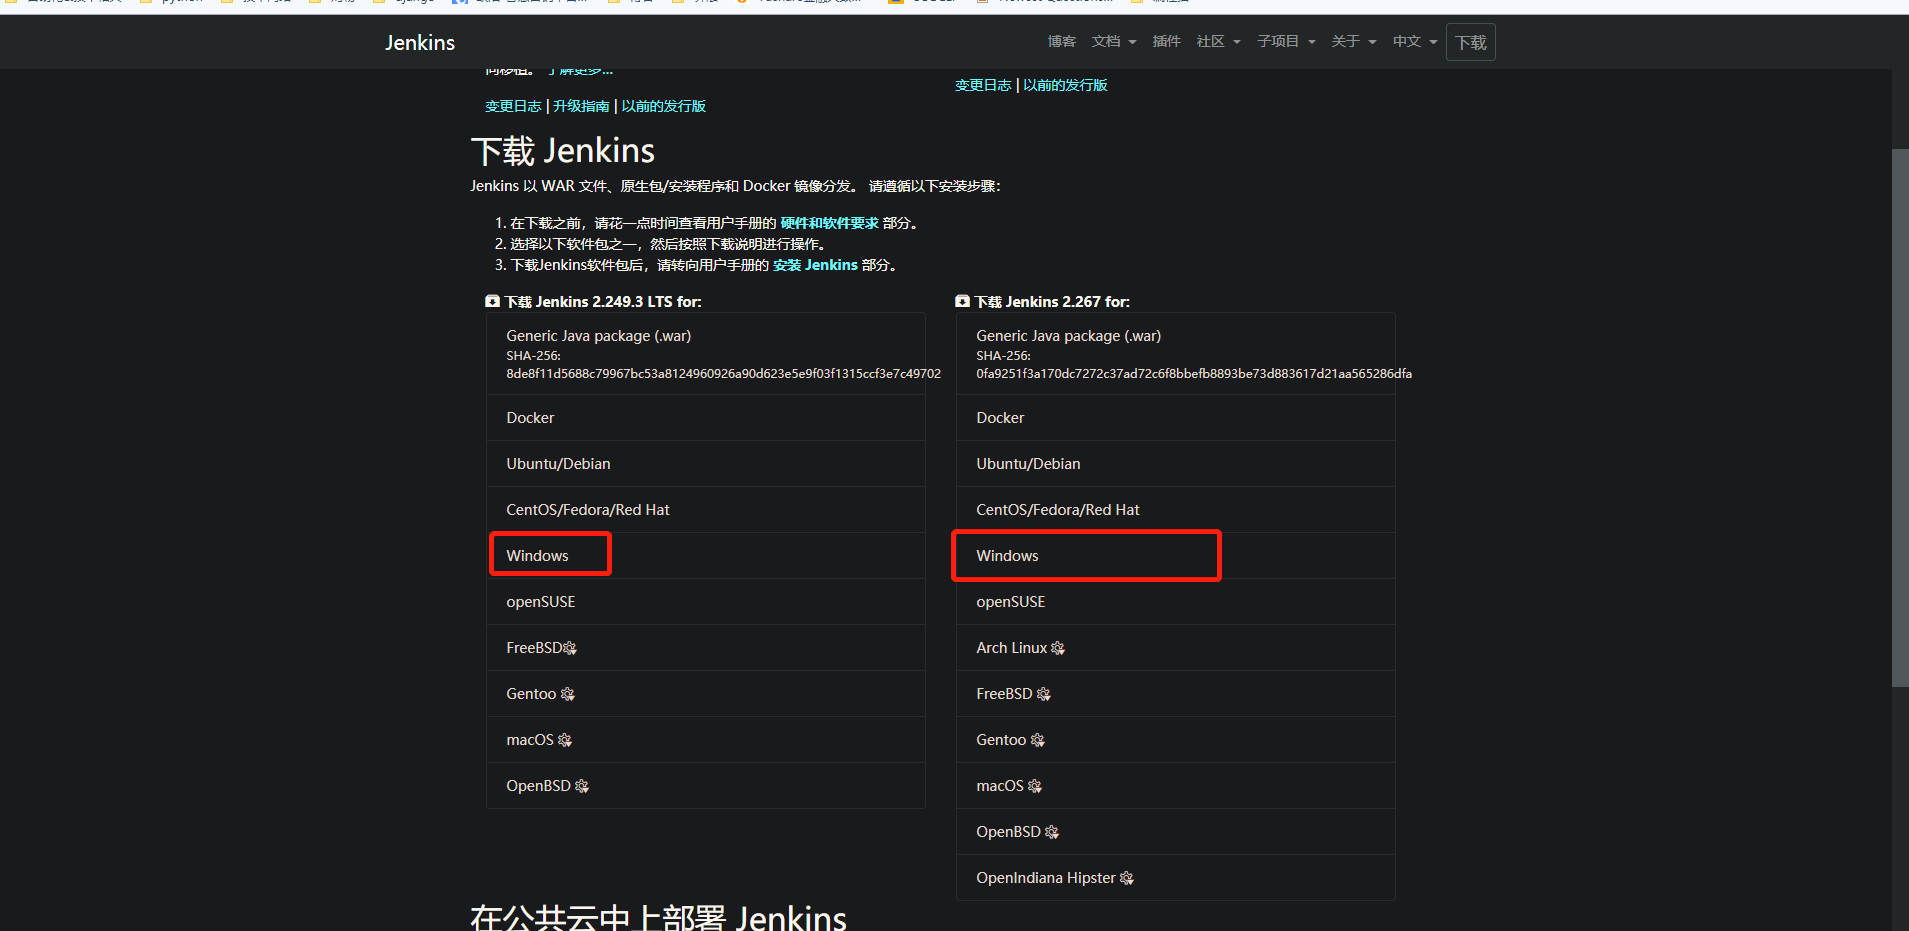Expand the 社区 dropdown in the navbar
The width and height of the screenshot is (1909, 931).
1218,42
